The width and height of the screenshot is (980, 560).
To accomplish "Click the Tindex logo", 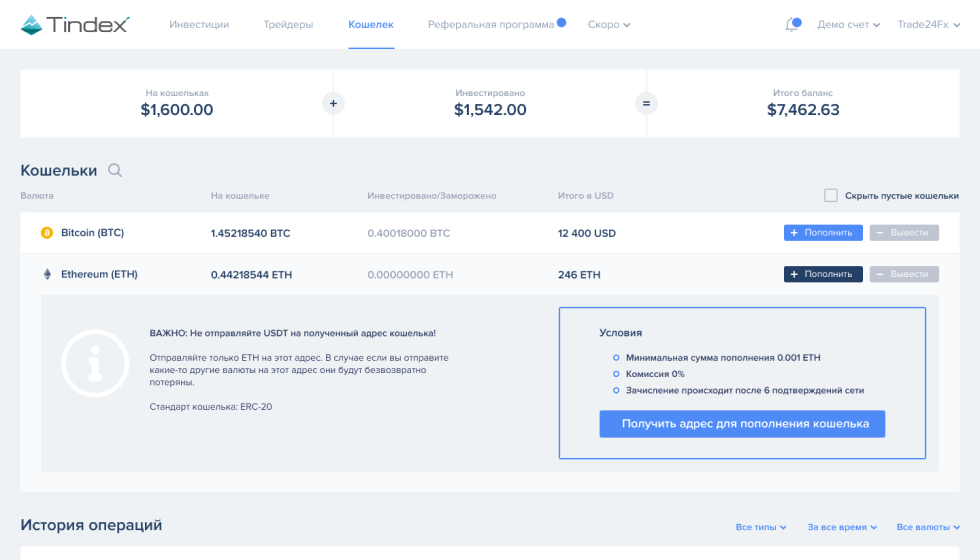I will (75, 24).
